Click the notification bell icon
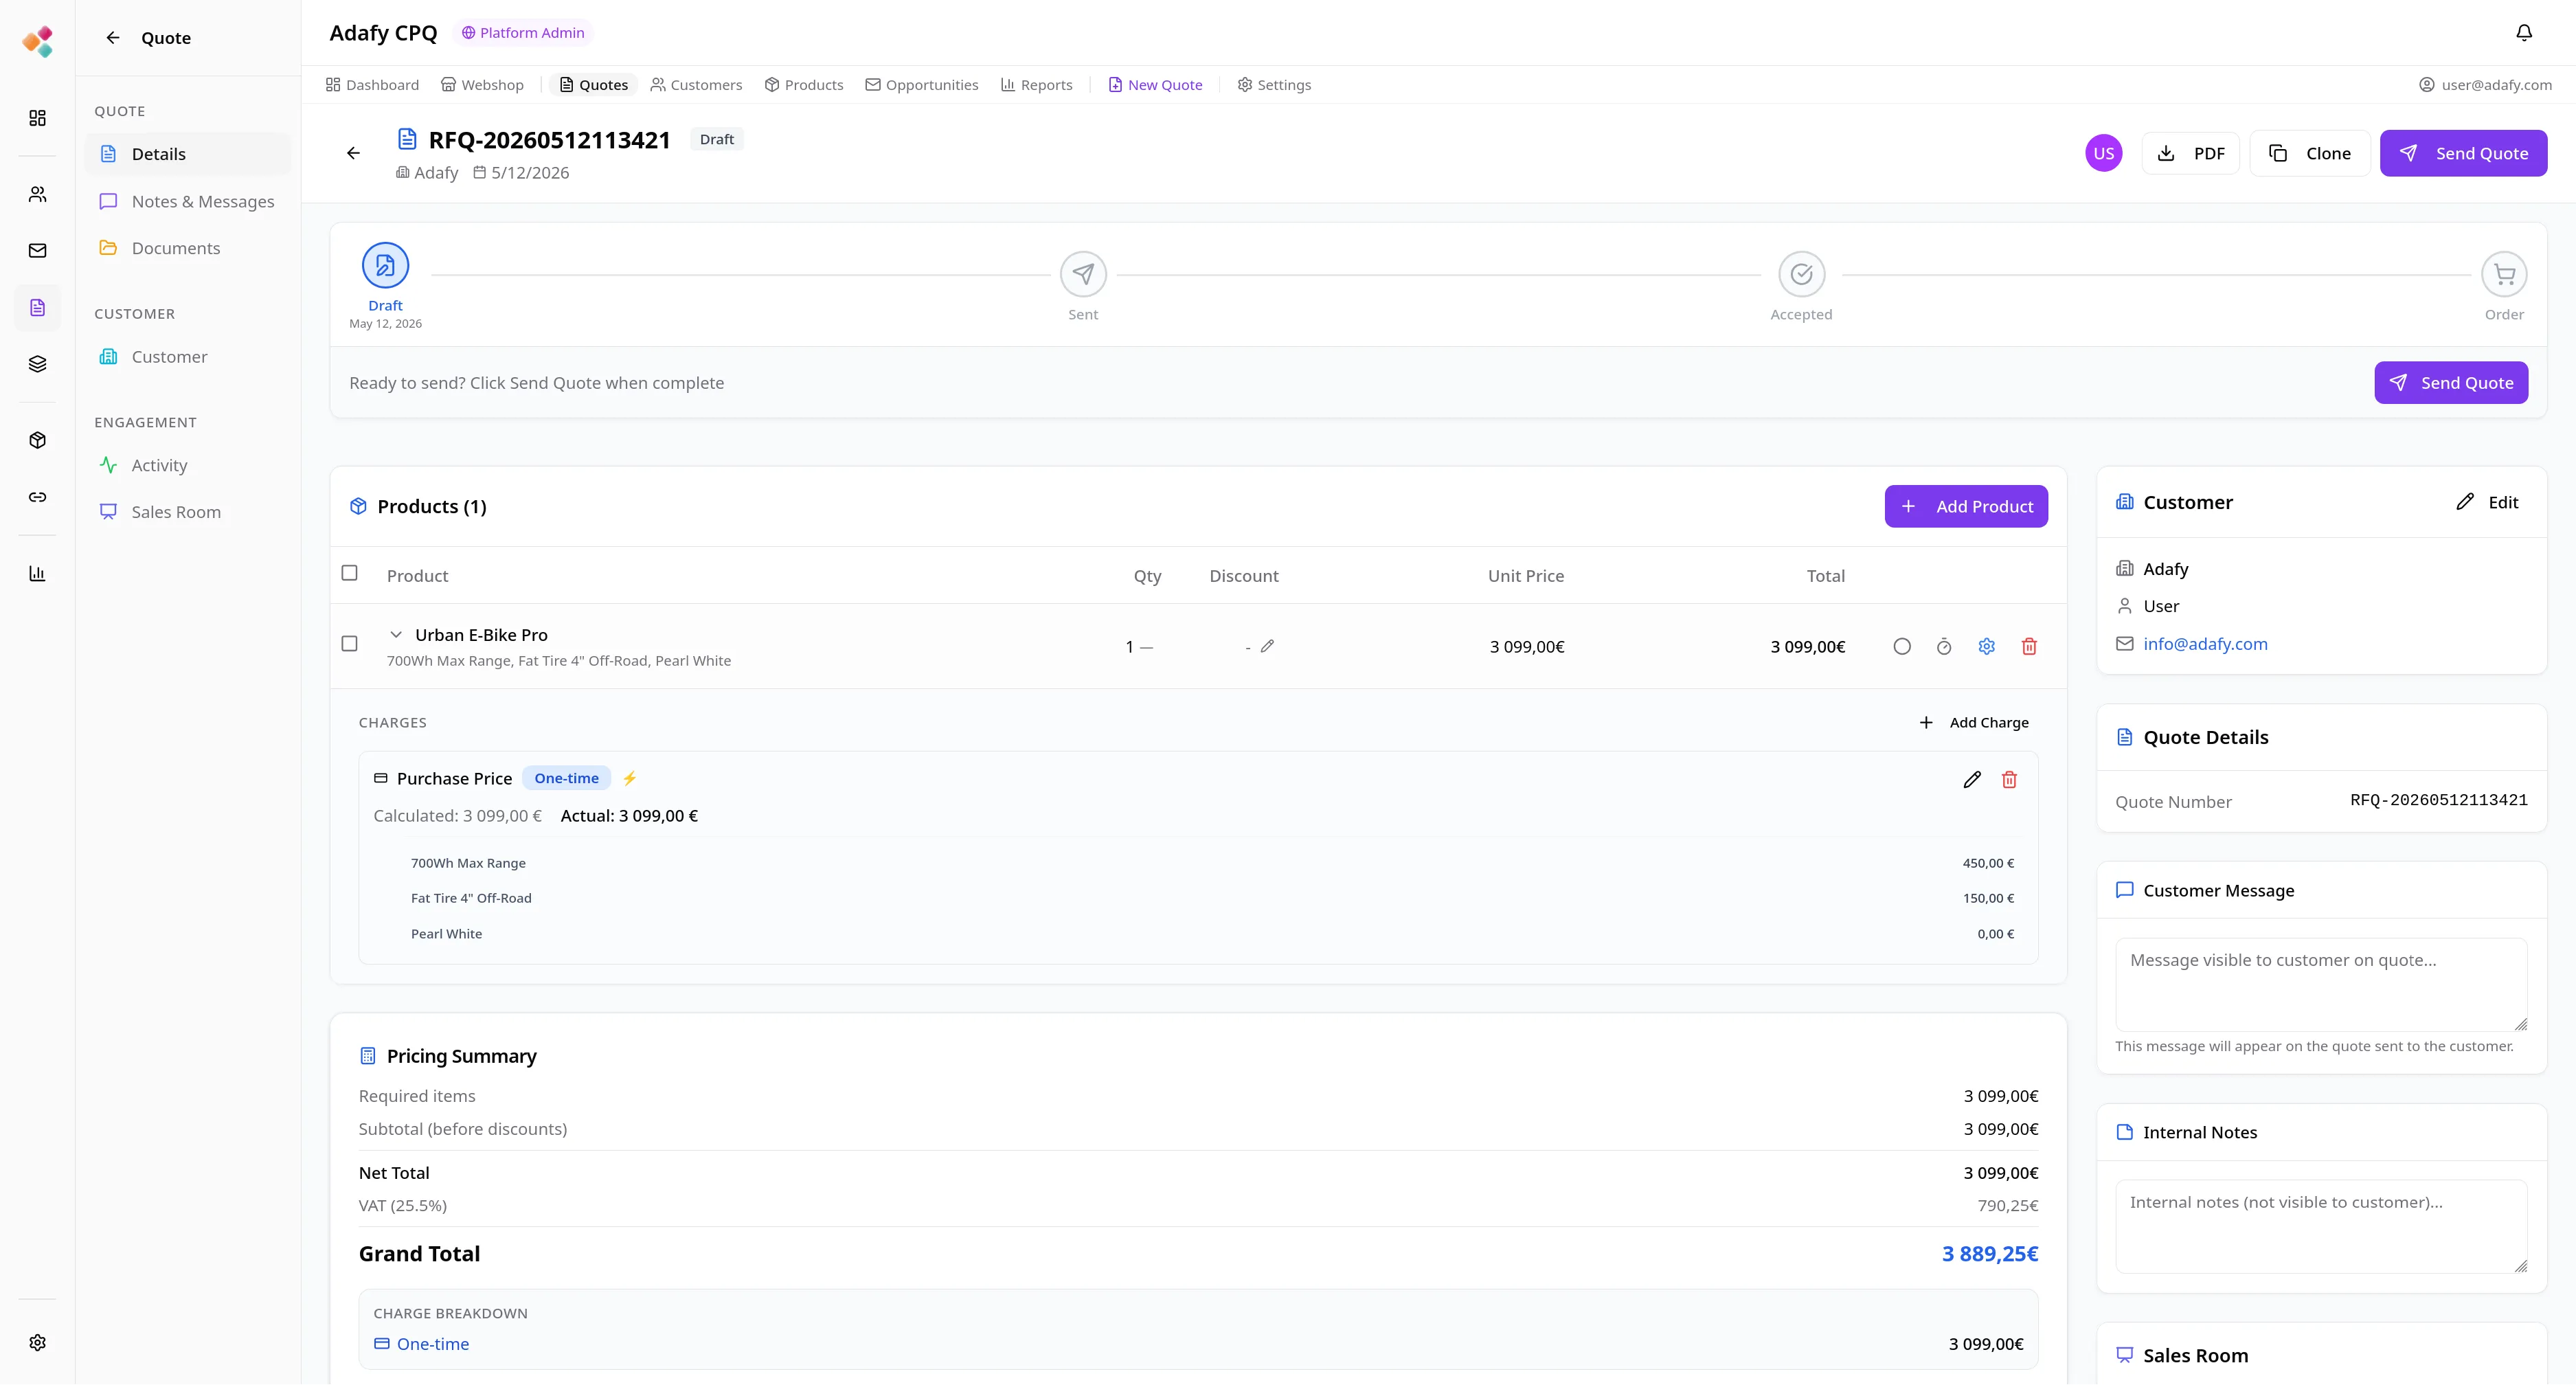The image size is (2576, 1385). 2524,33
